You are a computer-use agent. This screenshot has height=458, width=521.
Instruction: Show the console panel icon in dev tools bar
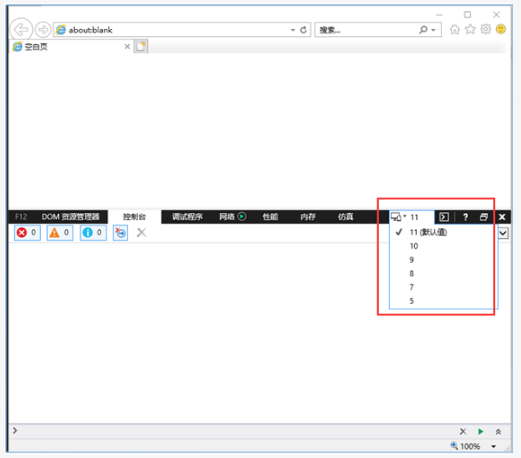pyautogui.click(x=444, y=217)
